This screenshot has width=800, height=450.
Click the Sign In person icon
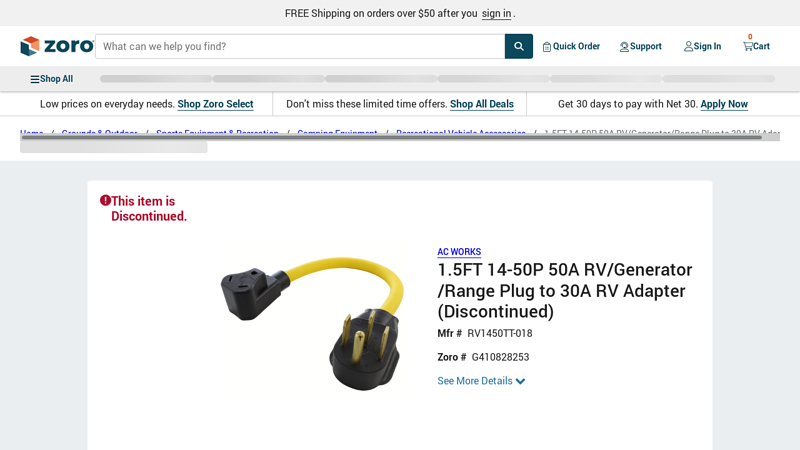point(688,46)
